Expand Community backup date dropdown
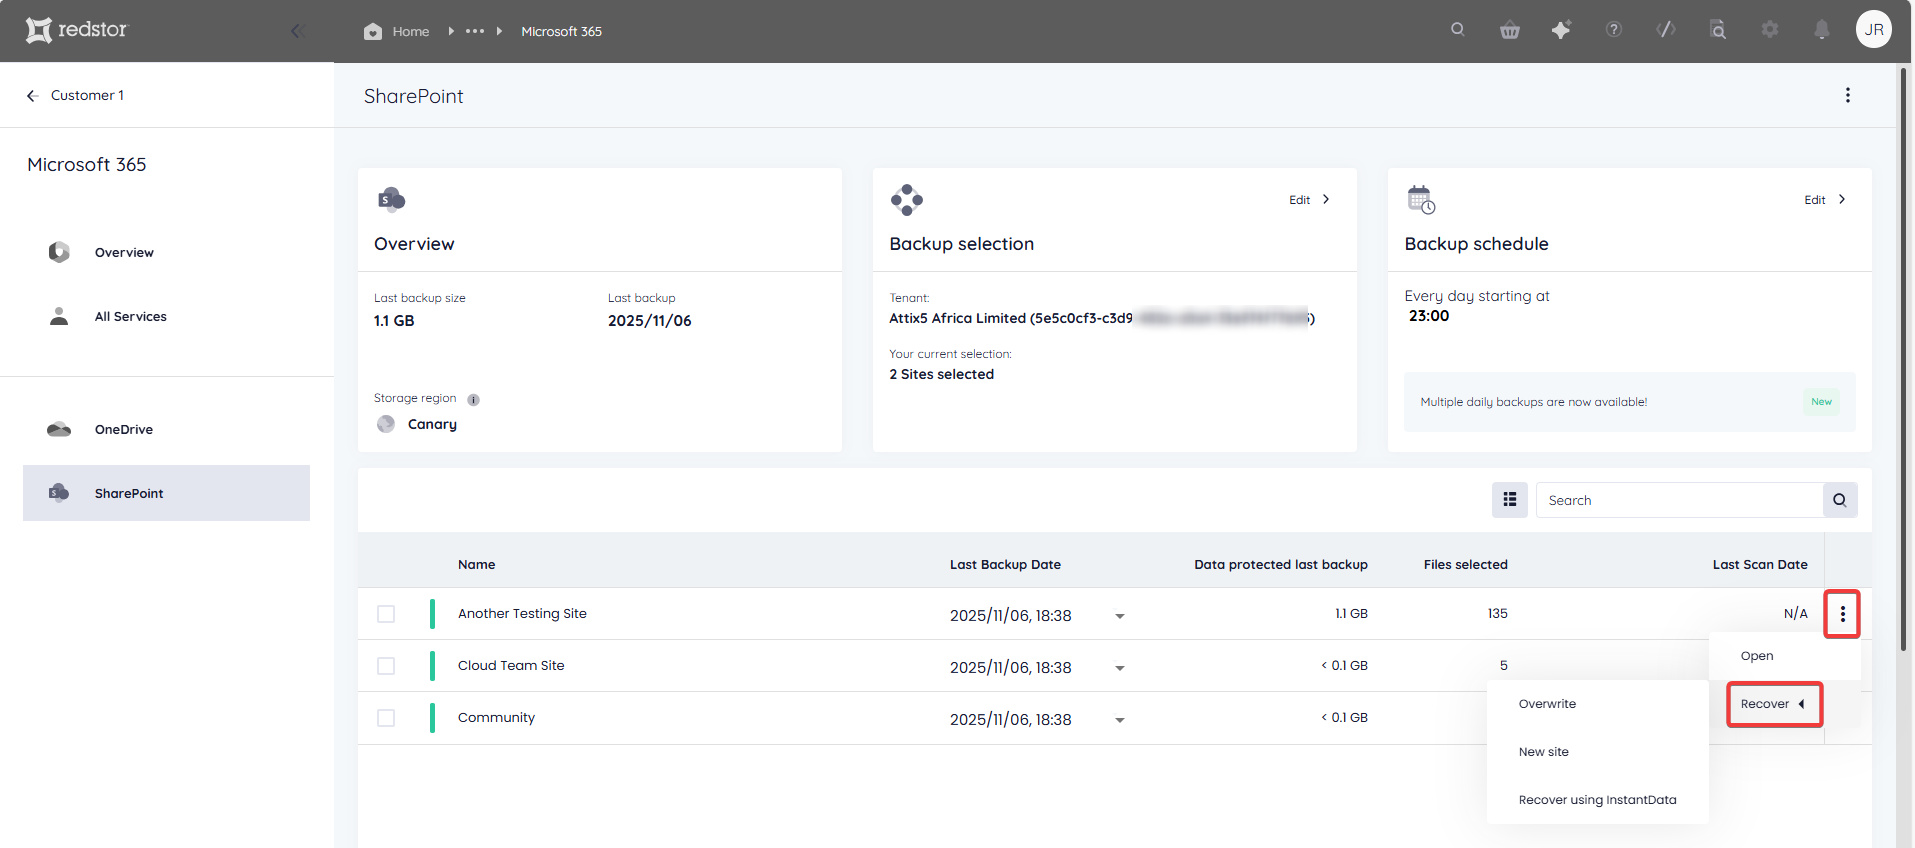Viewport: 1915px width, 848px height. coord(1120,720)
